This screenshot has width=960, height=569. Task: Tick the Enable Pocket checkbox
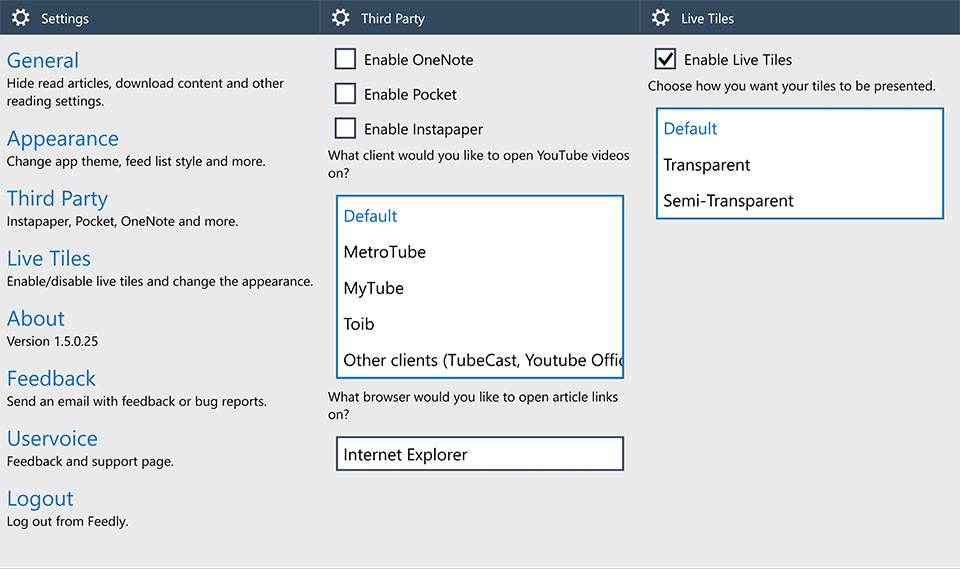pos(346,94)
